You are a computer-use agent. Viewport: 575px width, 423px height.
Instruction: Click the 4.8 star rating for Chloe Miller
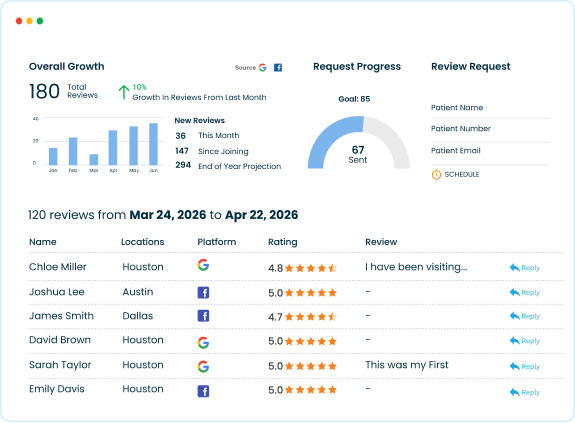coord(303,268)
